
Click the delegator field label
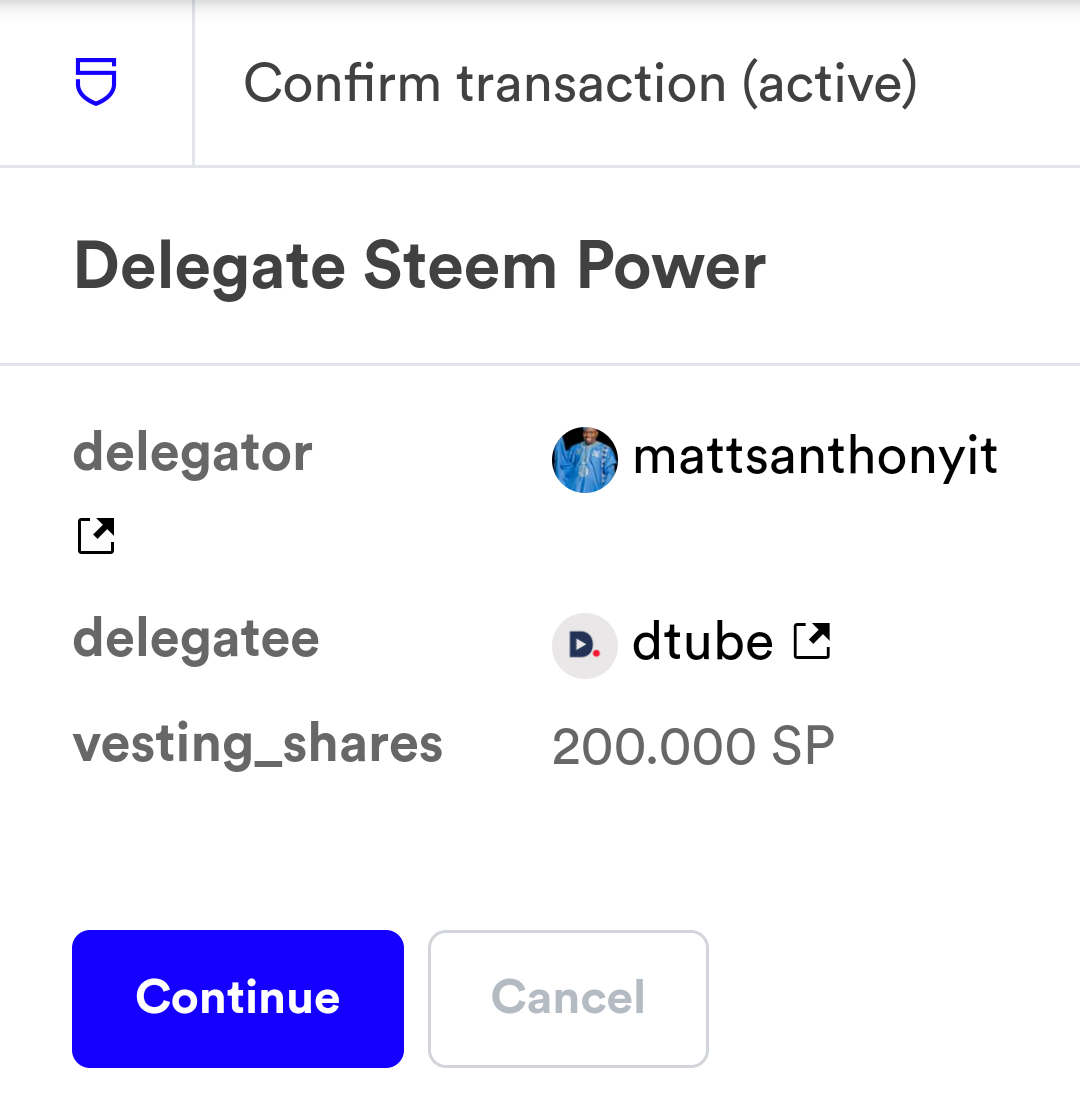[x=193, y=453]
